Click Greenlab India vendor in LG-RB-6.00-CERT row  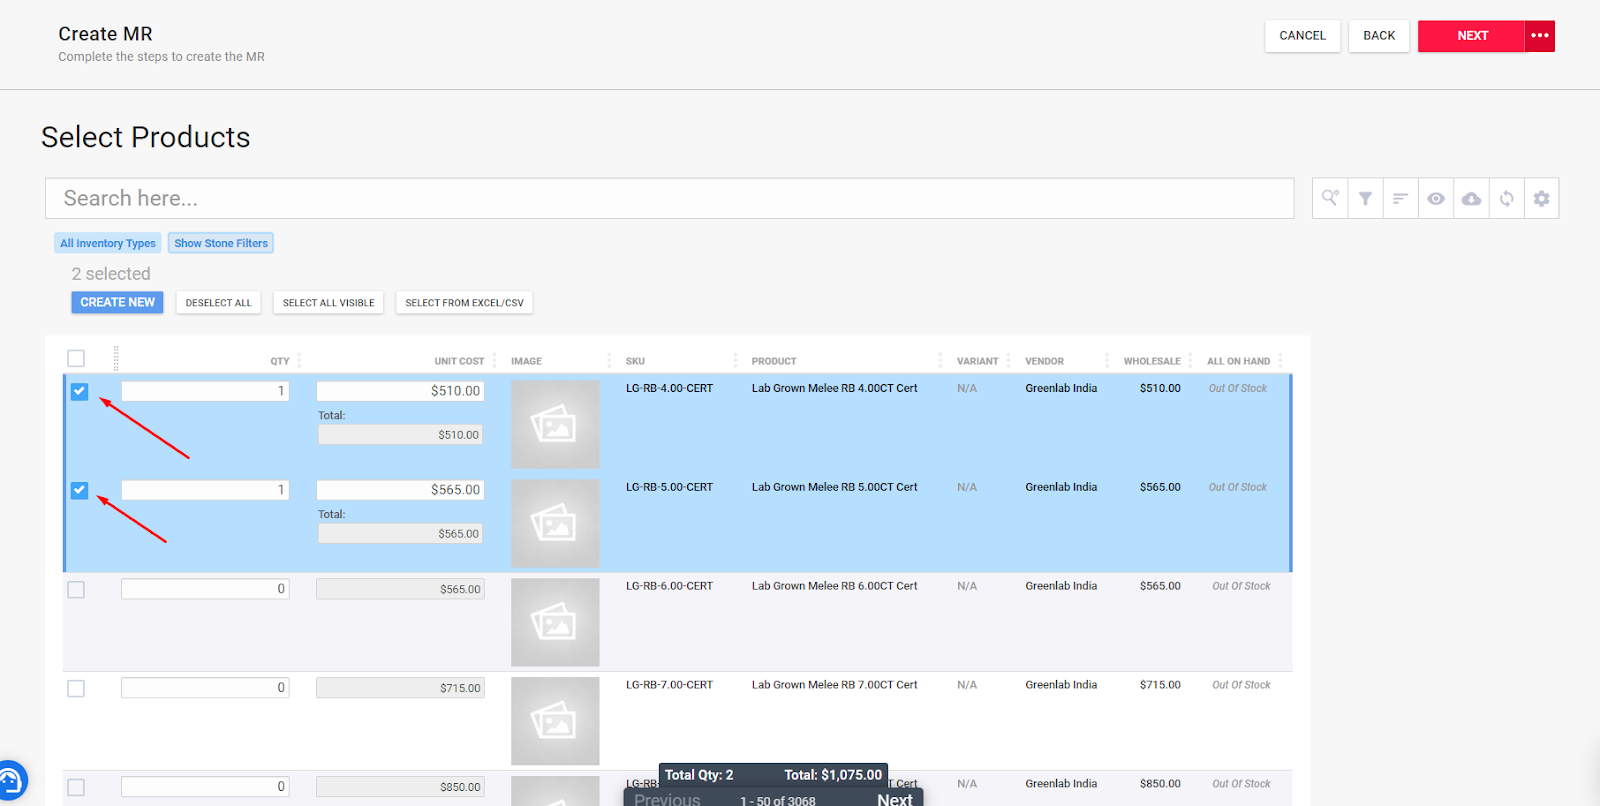[x=1061, y=586]
